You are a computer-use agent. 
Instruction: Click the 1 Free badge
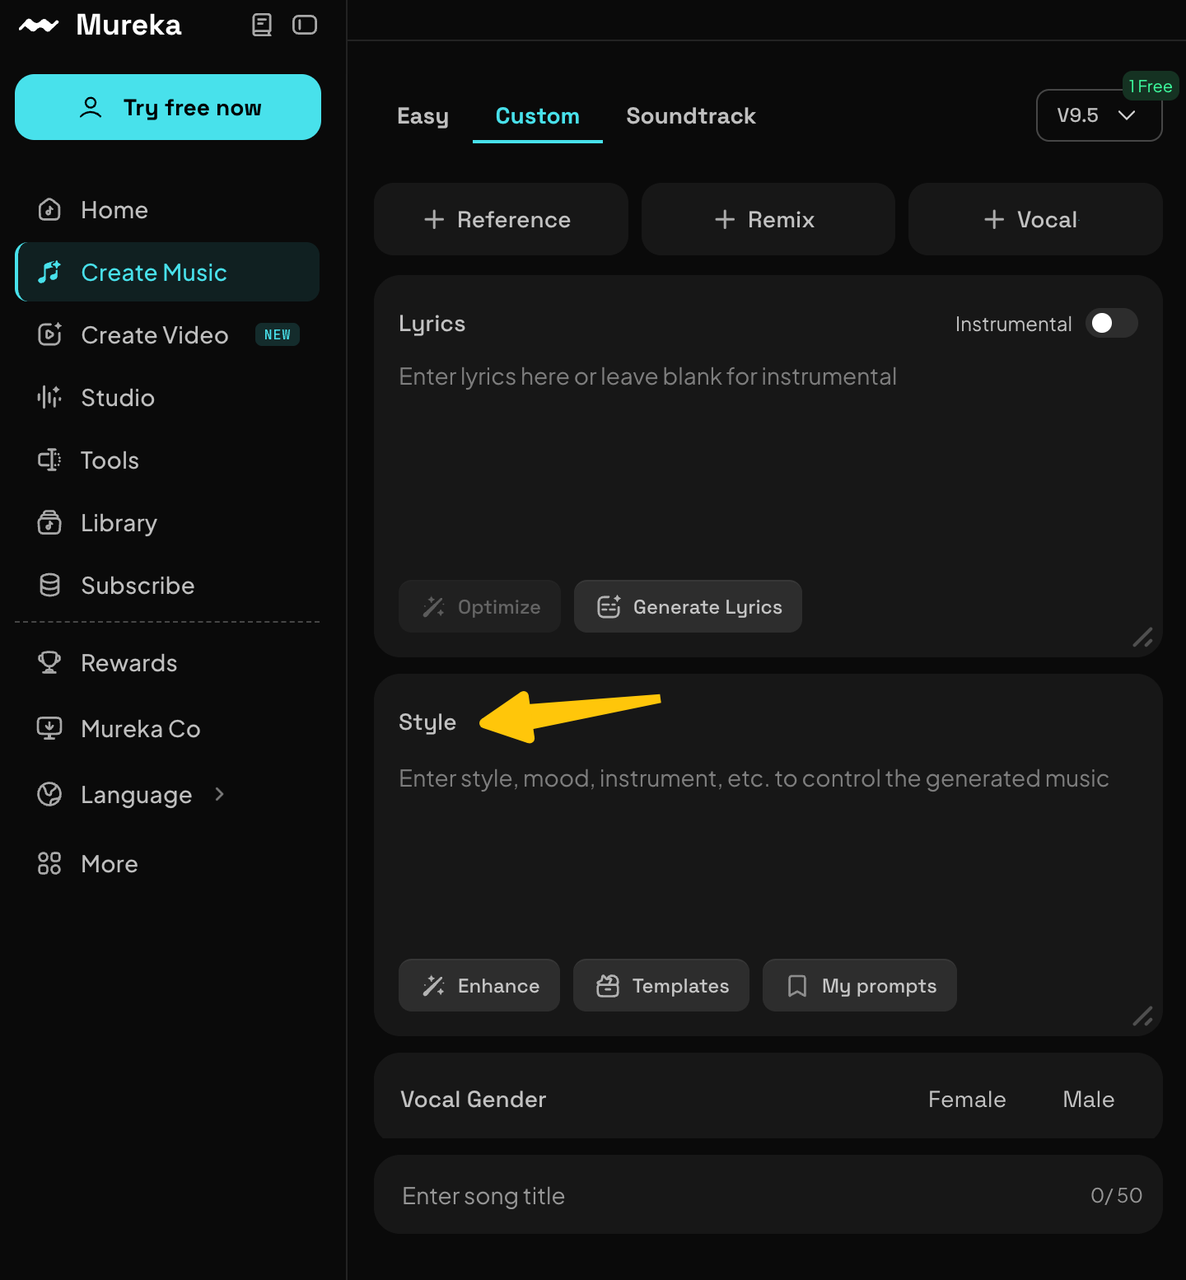1151,86
